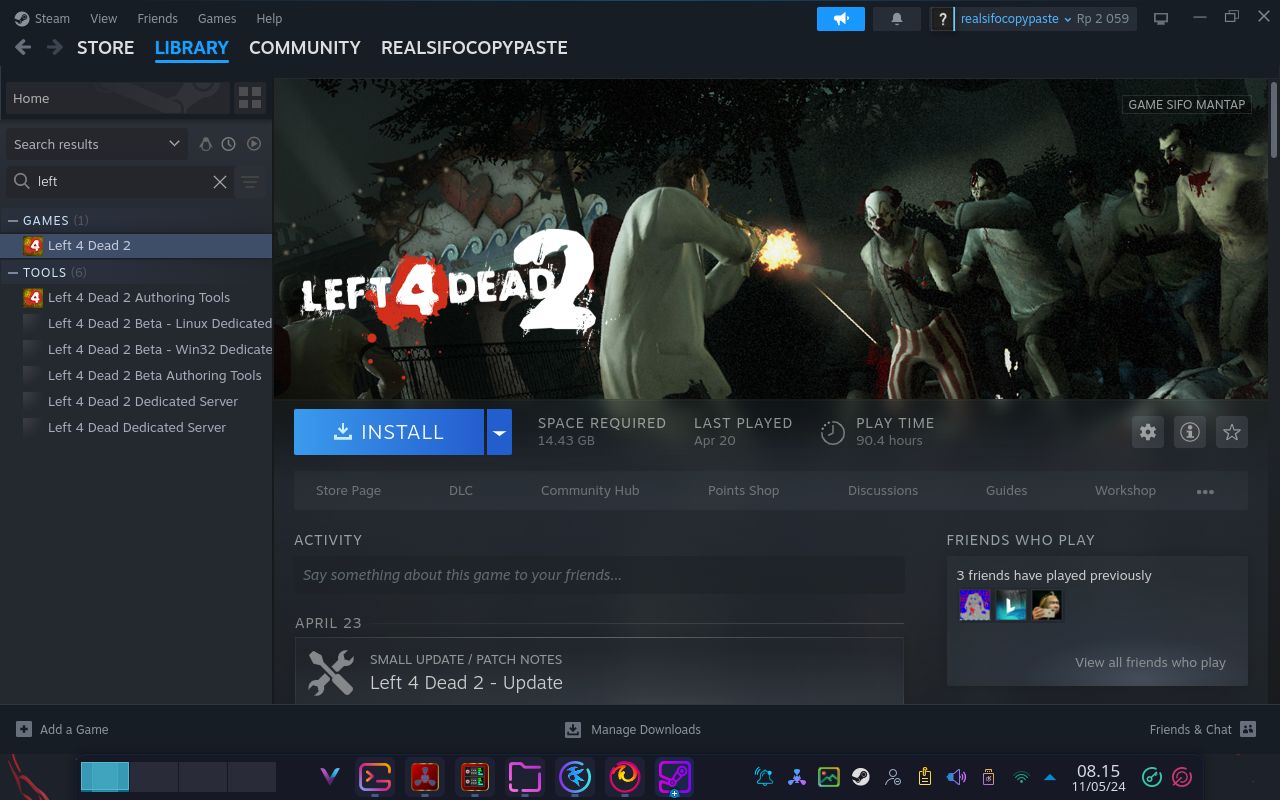
Task: Show more game links with ellipsis
Action: (1205, 491)
